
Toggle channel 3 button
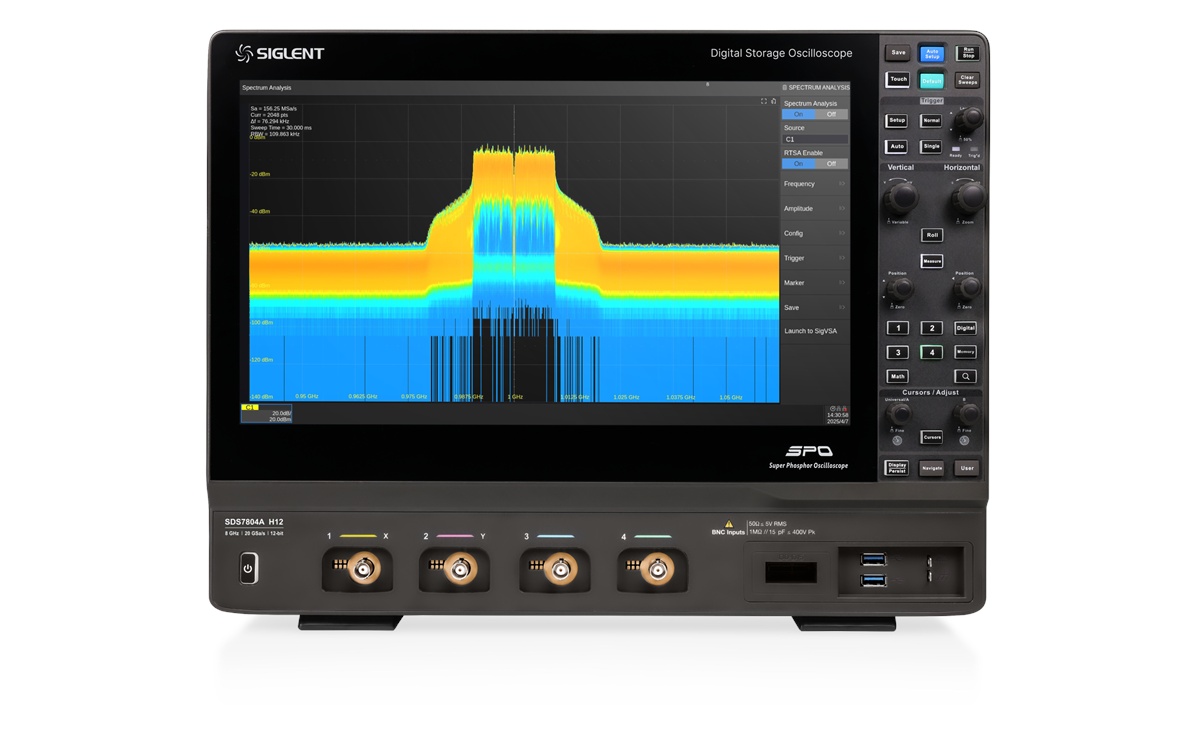point(898,352)
